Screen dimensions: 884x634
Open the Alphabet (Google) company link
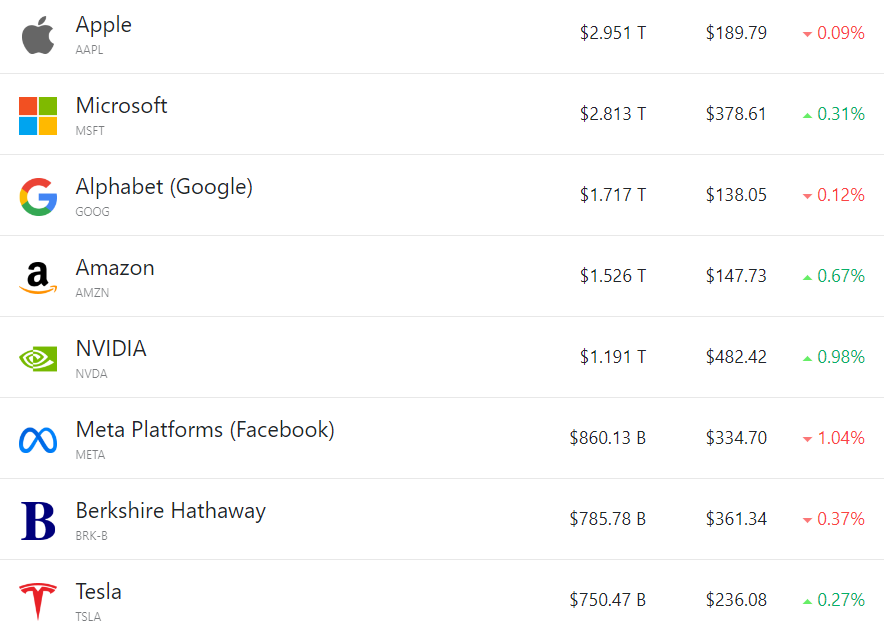tap(164, 187)
